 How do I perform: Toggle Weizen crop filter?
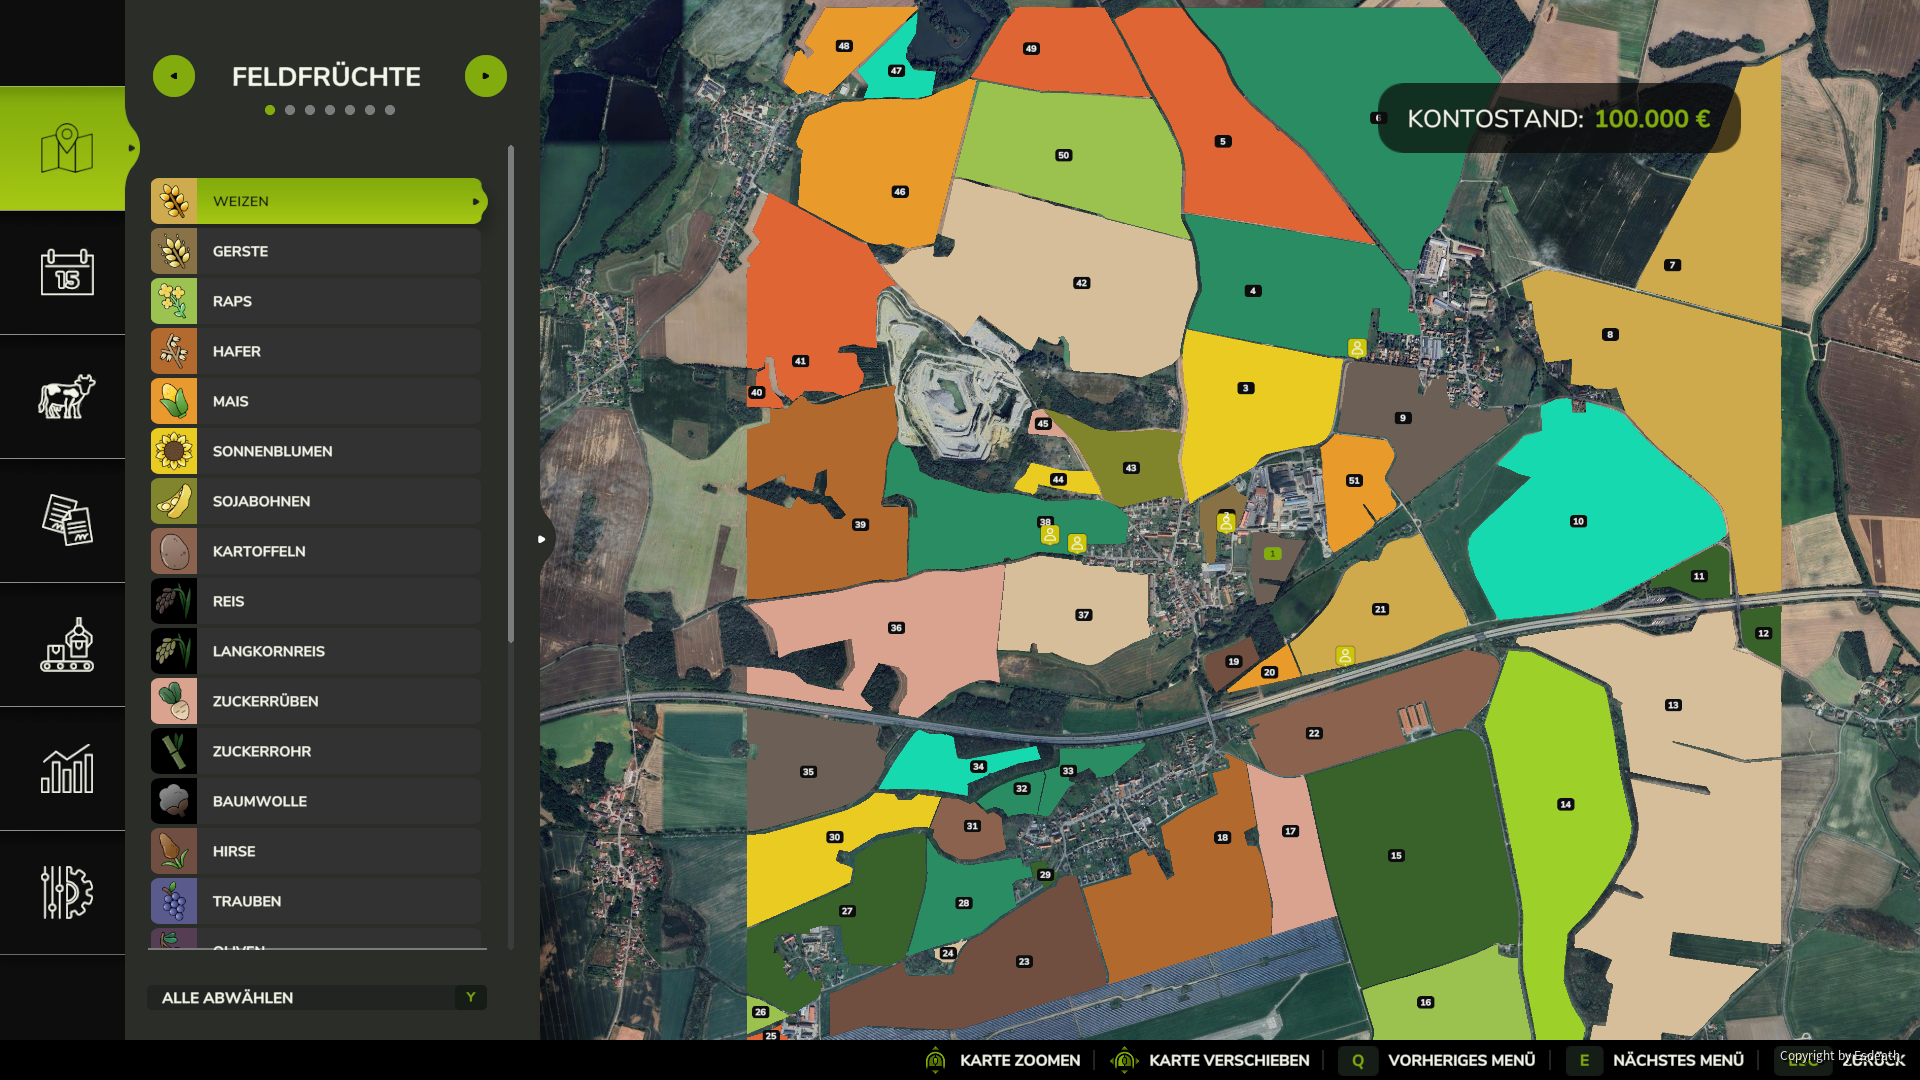[316, 201]
